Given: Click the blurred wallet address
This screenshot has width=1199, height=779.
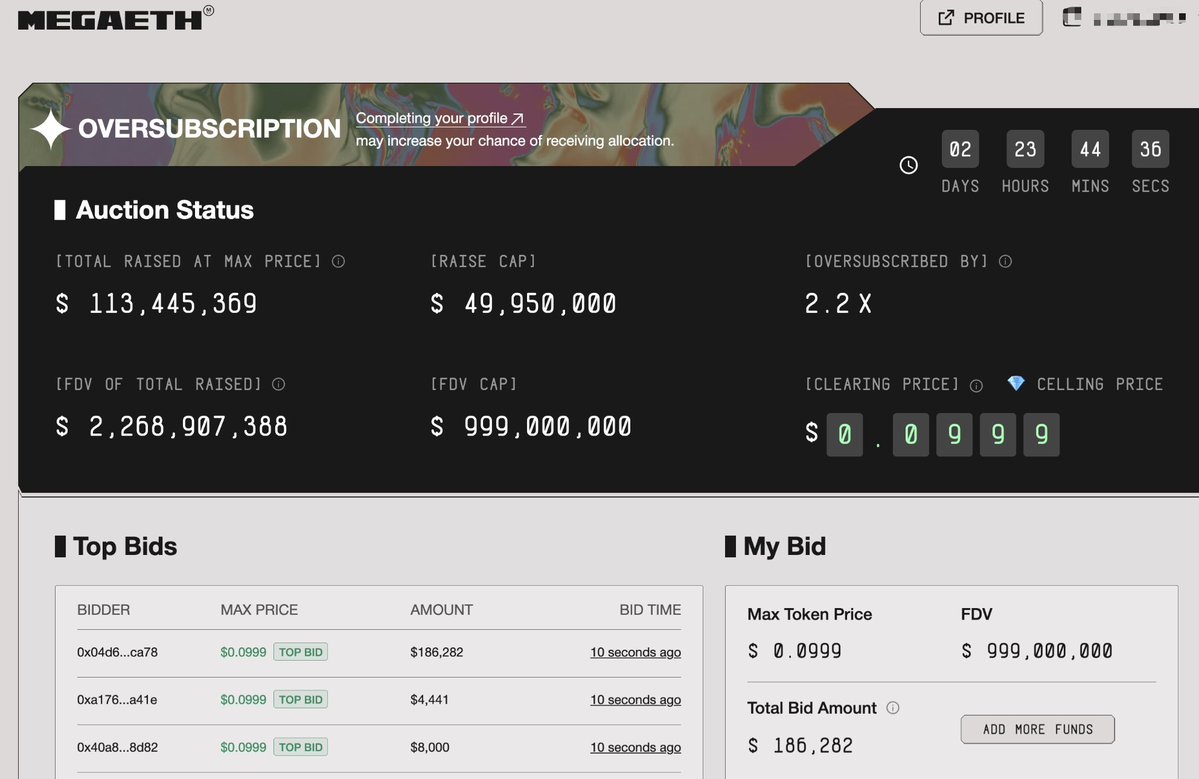Looking at the screenshot, I should (x=1139, y=18).
